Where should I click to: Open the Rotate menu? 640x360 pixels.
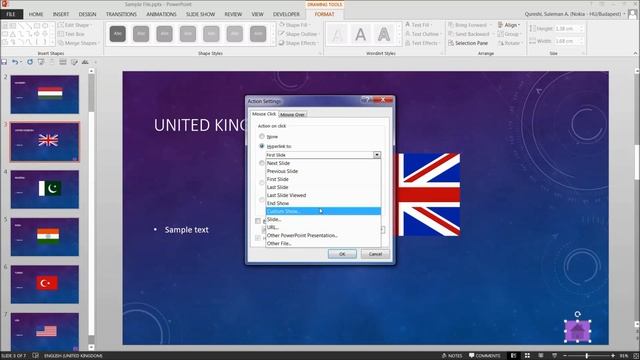[x=510, y=43]
